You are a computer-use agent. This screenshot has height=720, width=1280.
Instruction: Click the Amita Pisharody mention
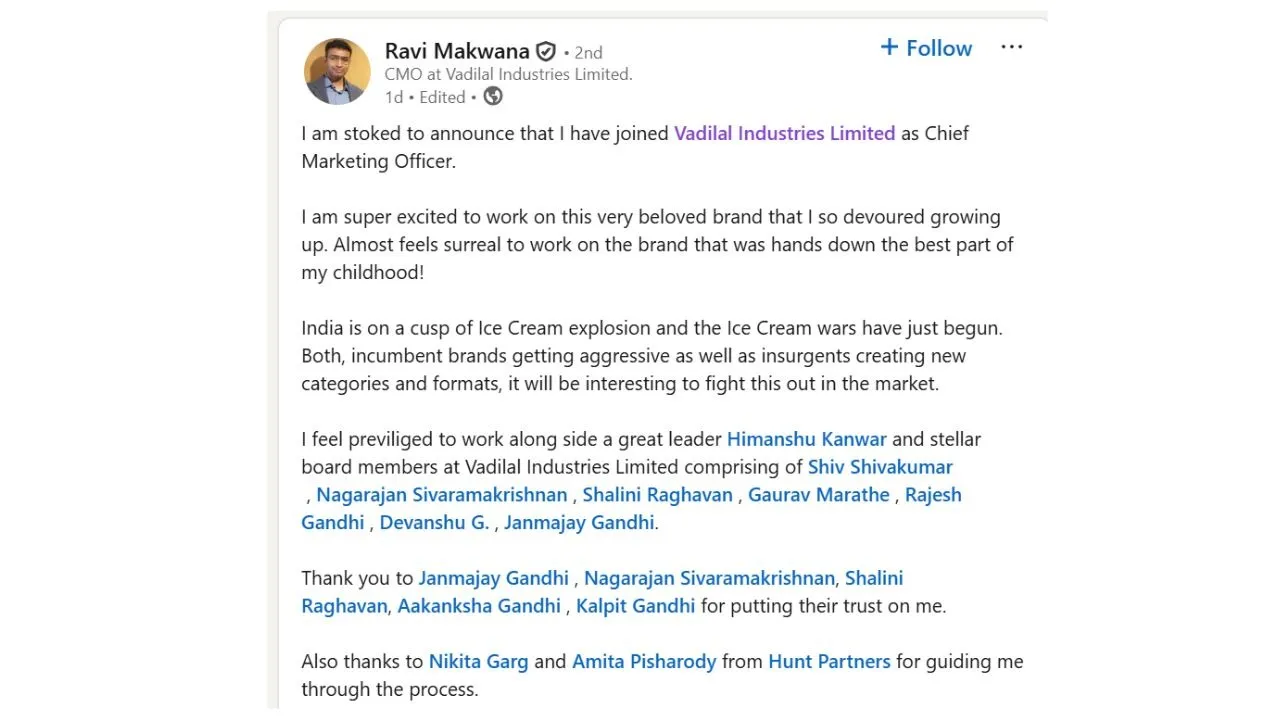[644, 662]
